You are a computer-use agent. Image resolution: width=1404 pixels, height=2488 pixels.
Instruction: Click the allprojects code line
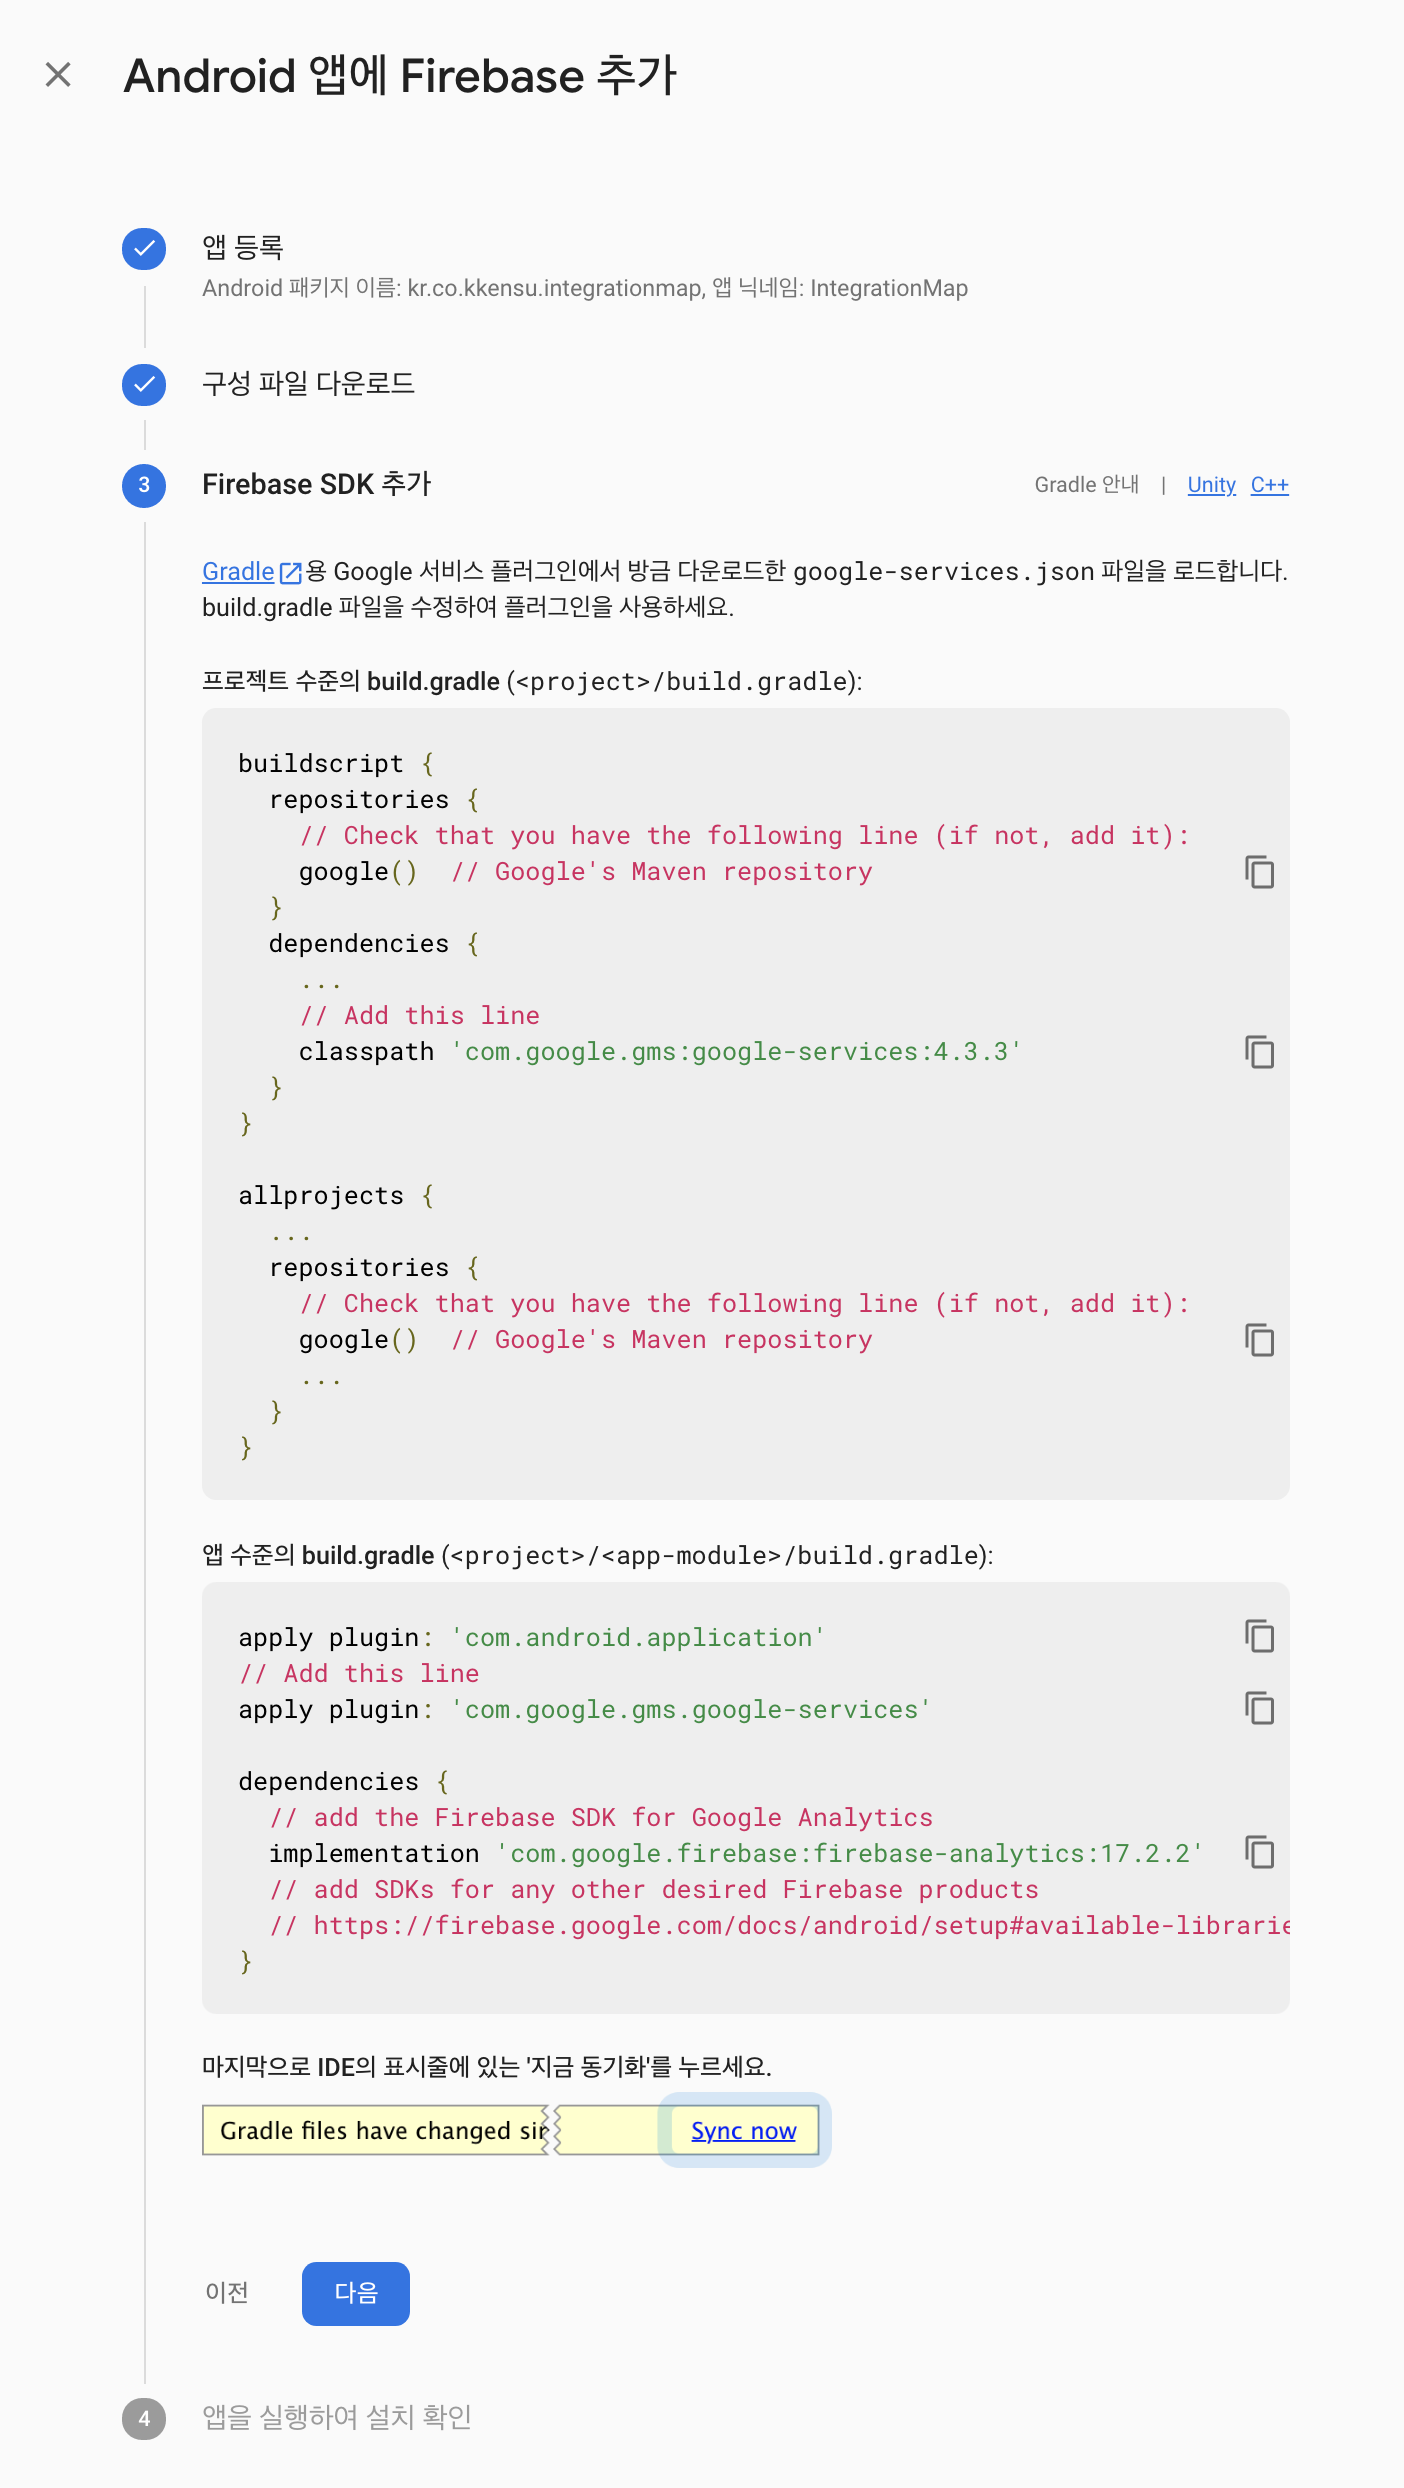336,1196
